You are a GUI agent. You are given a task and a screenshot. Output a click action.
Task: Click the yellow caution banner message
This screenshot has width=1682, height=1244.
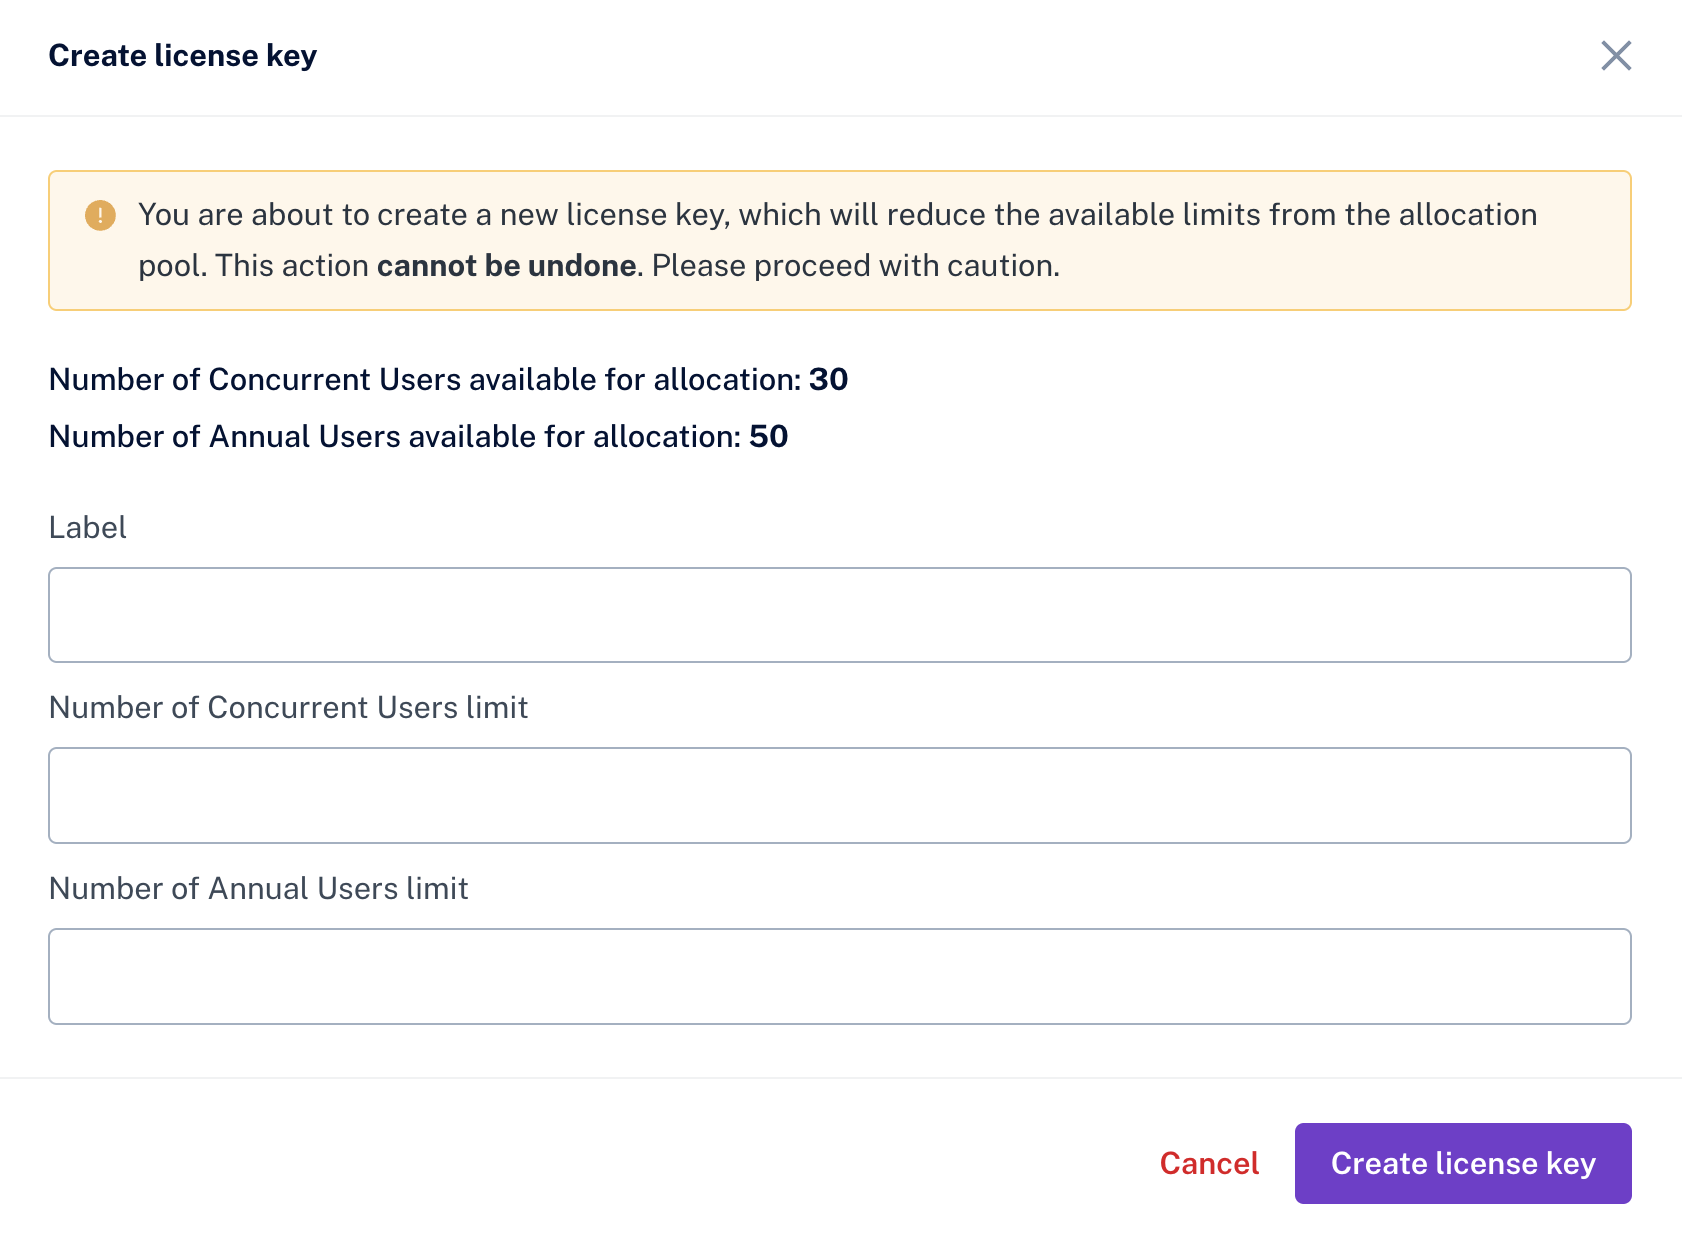click(840, 240)
